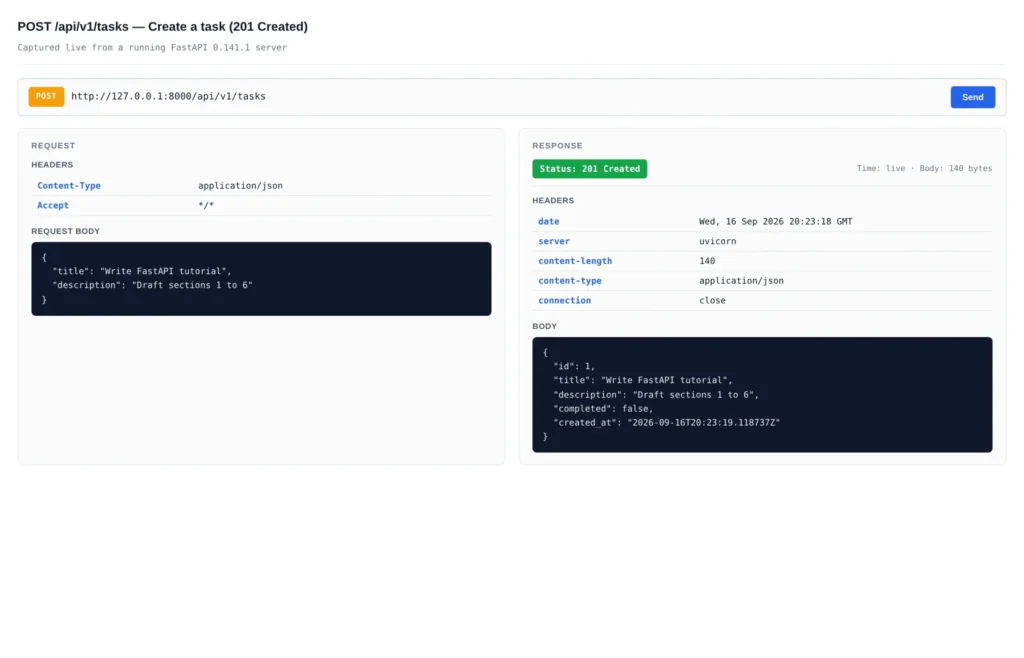Click the blue Send button

(x=972, y=97)
